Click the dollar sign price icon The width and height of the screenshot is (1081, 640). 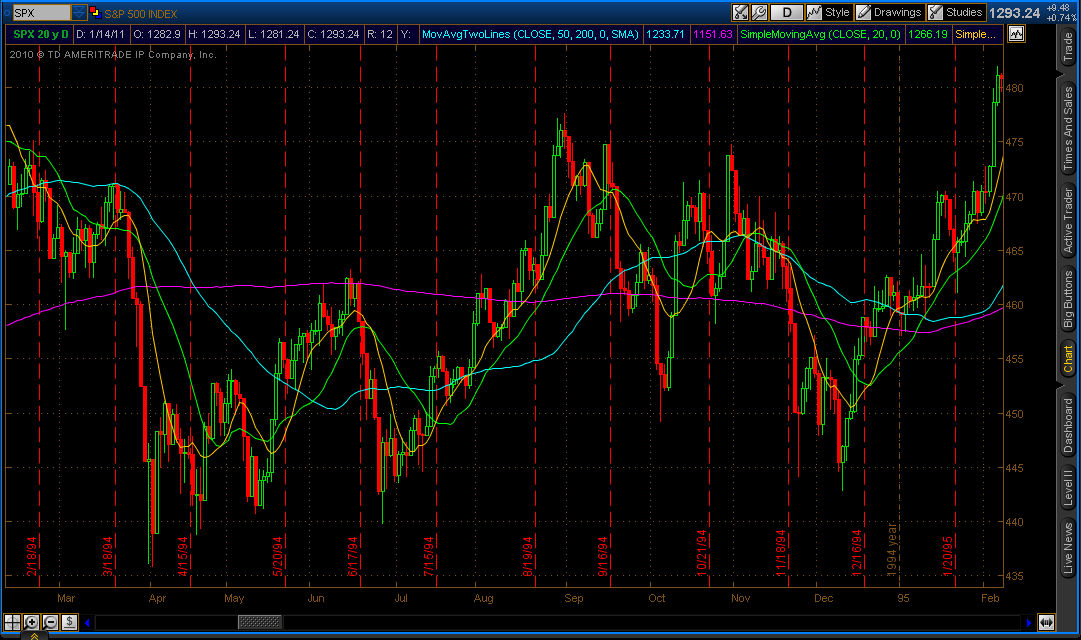(69, 622)
